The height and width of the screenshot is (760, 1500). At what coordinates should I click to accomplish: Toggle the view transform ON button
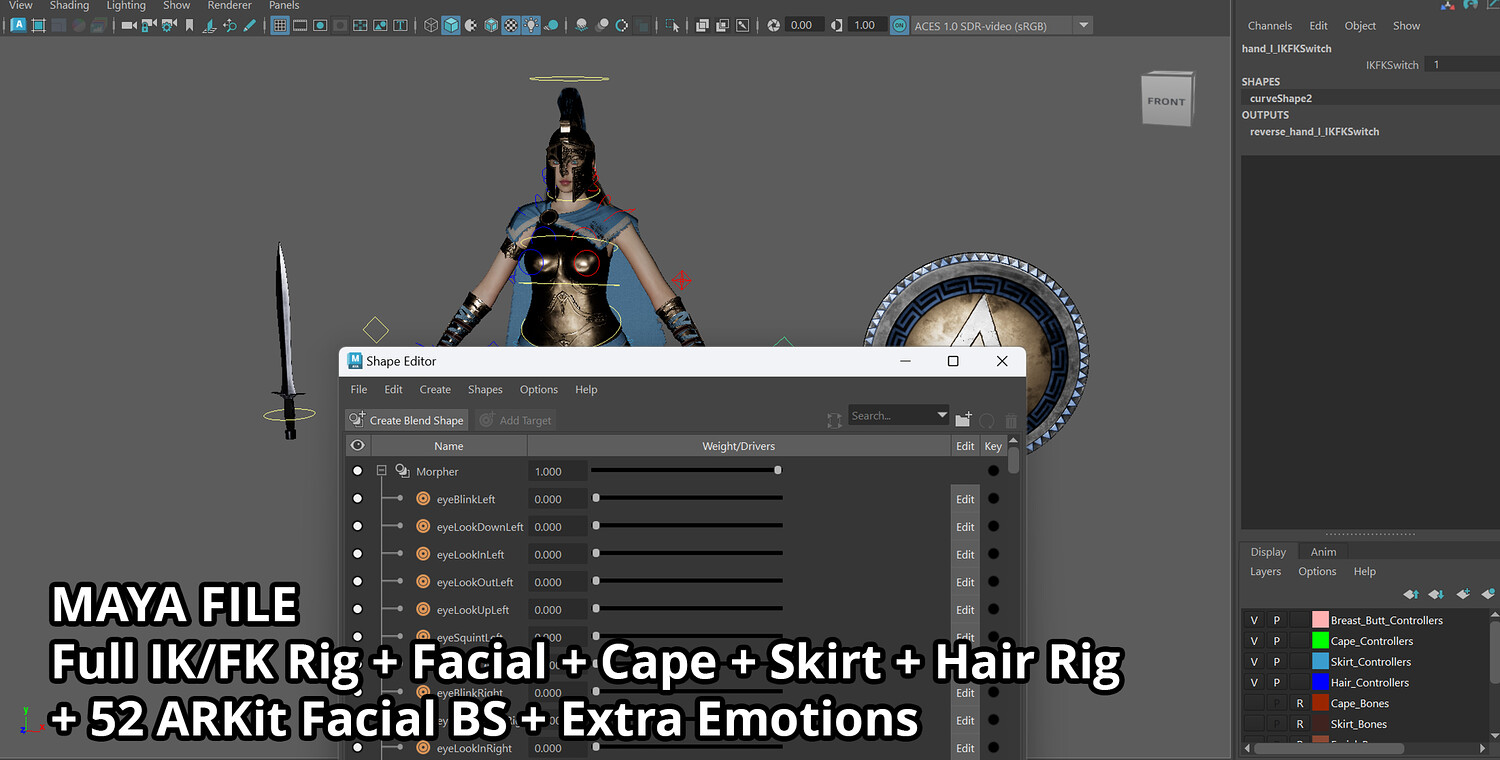tap(900, 25)
